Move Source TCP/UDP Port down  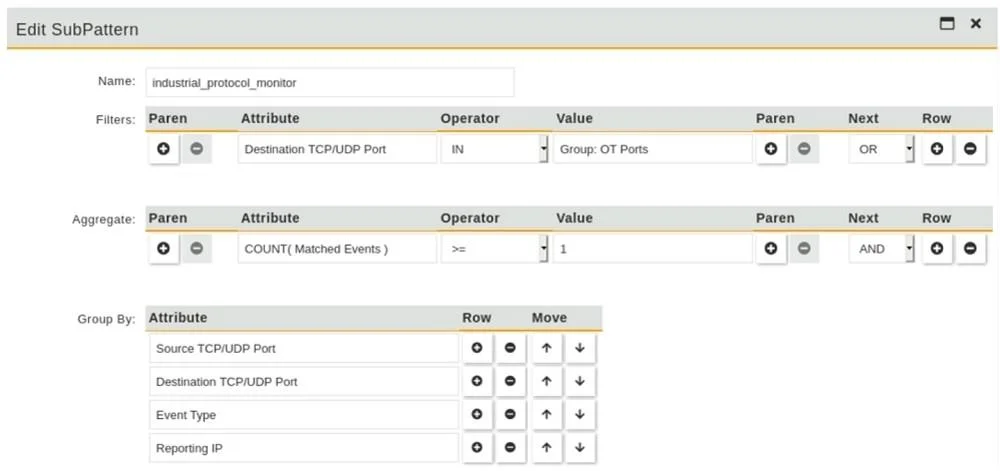(x=580, y=349)
